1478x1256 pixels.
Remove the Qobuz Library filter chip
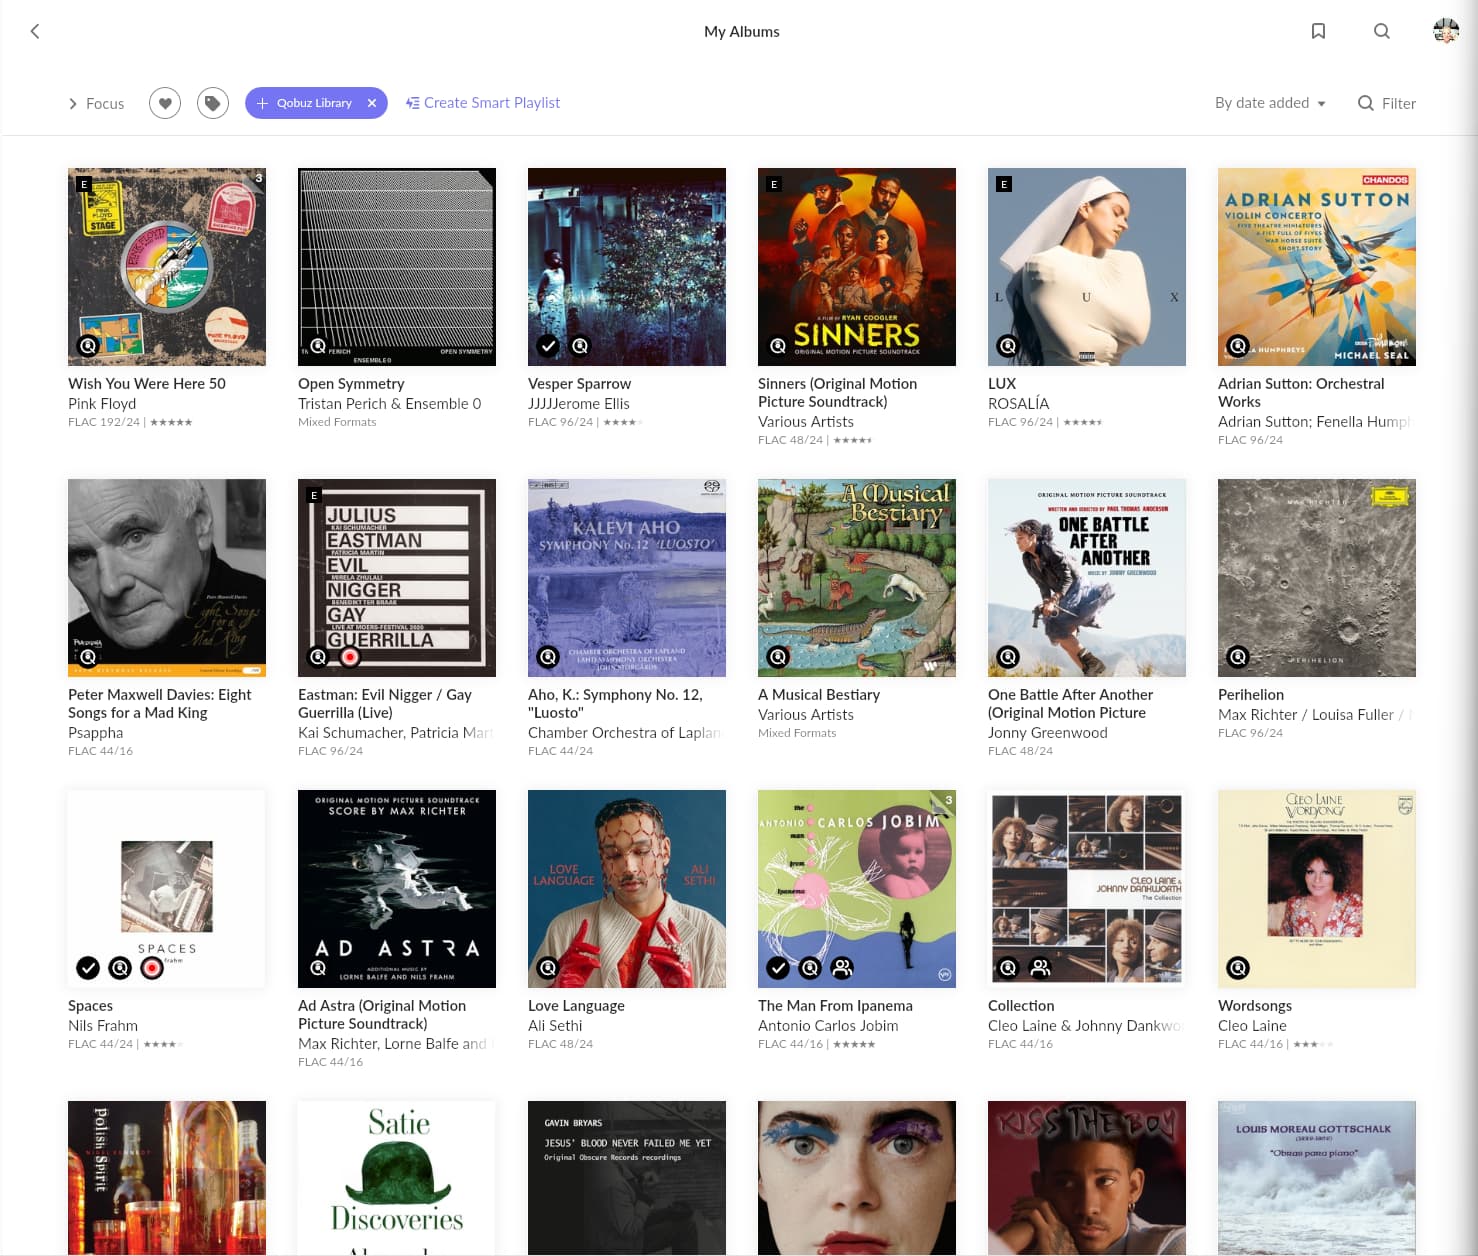pos(372,103)
